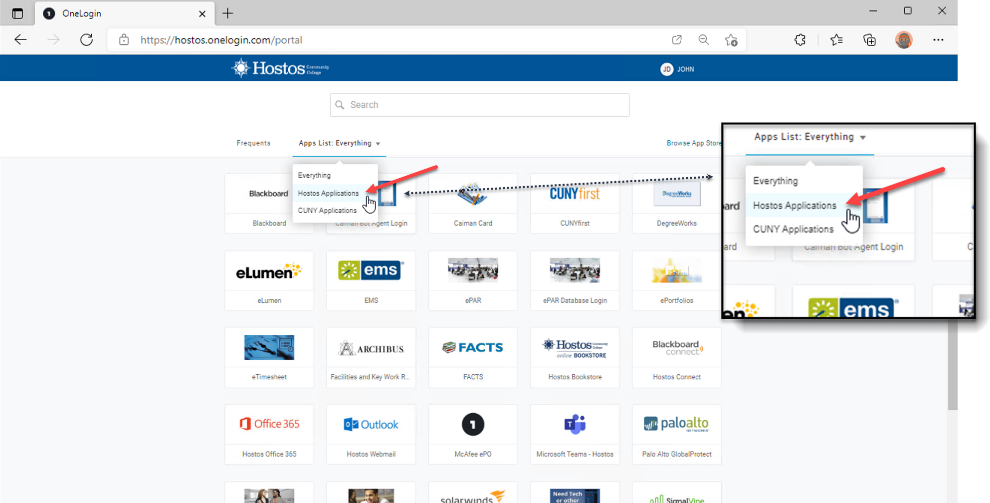Click the Browse App Store link
The image size is (990, 503).
click(x=694, y=143)
